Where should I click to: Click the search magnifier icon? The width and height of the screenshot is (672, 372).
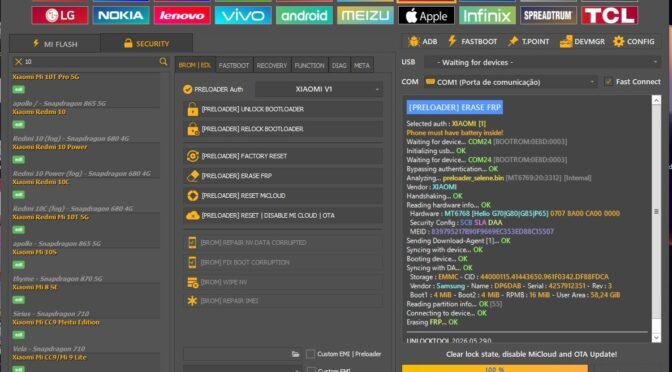163,62
